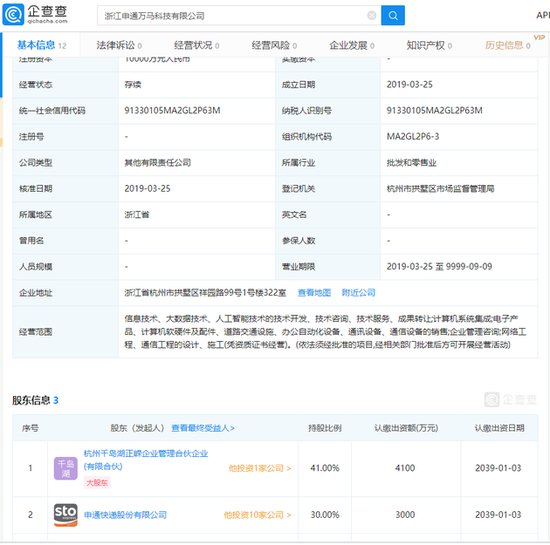Select the 其他有限责任公司 company type
Image resolution: width=550 pixels, height=545 pixels.
pyautogui.click(x=157, y=163)
